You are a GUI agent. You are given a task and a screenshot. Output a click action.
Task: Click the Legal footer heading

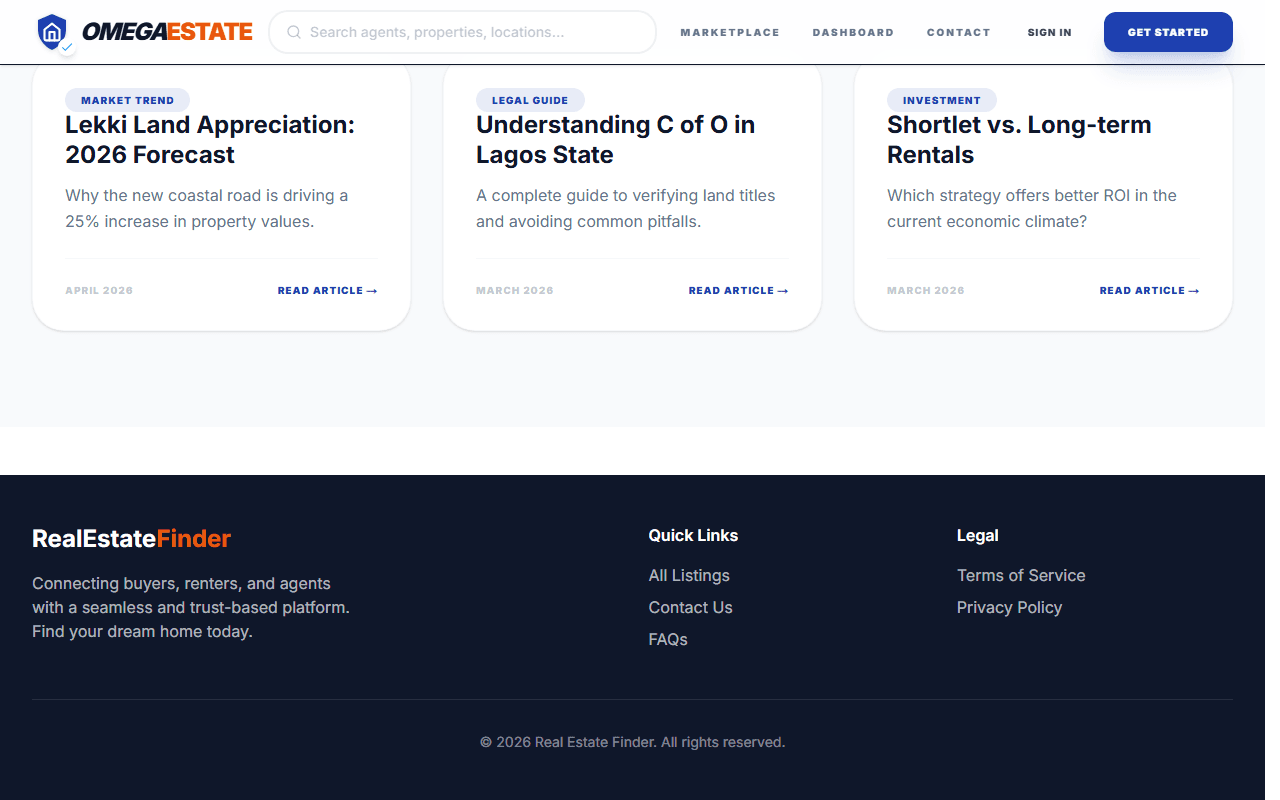pos(977,536)
